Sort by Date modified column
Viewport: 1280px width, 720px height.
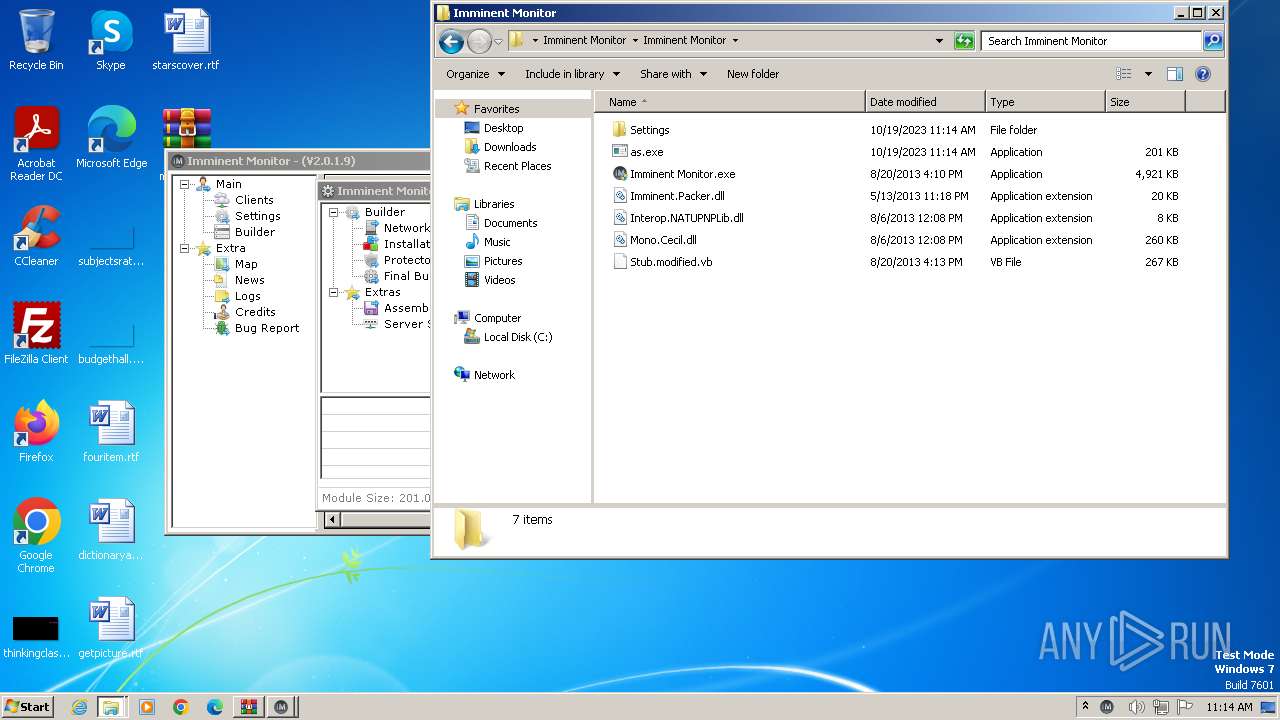(925, 102)
